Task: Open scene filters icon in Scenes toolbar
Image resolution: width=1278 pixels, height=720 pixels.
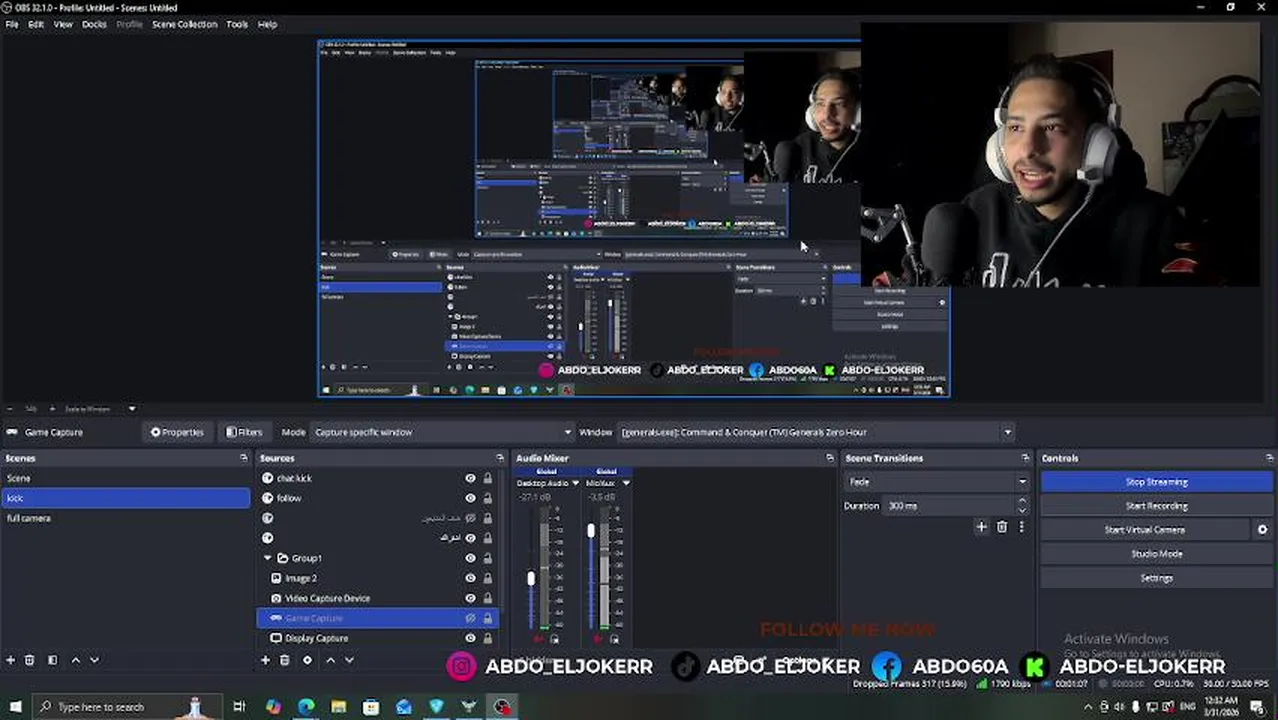Action: click(52, 660)
